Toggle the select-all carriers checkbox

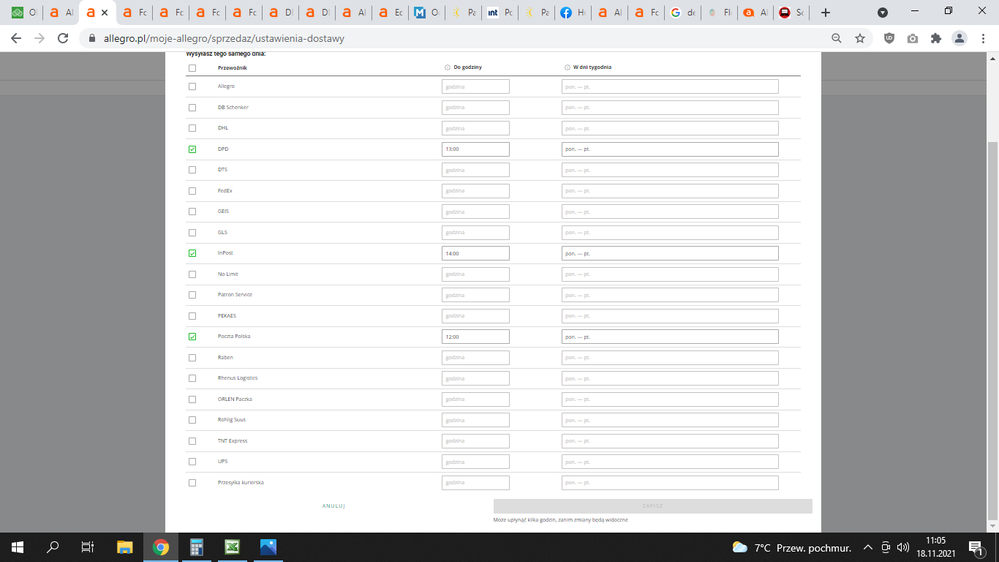pyautogui.click(x=192, y=68)
